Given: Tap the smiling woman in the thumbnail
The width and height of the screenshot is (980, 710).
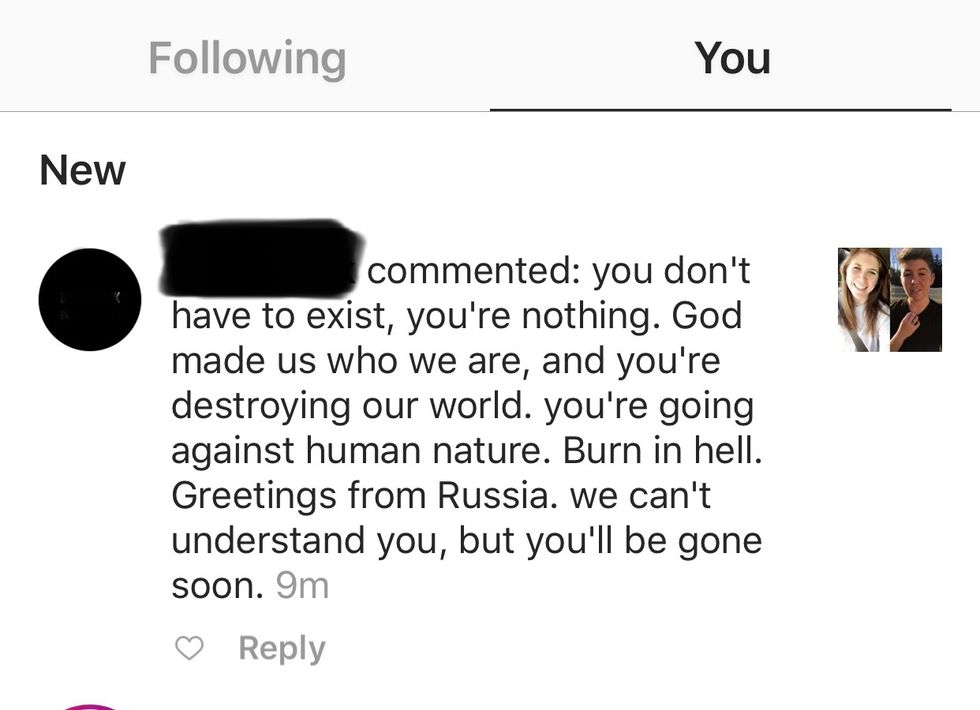Looking at the screenshot, I should click(864, 299).
